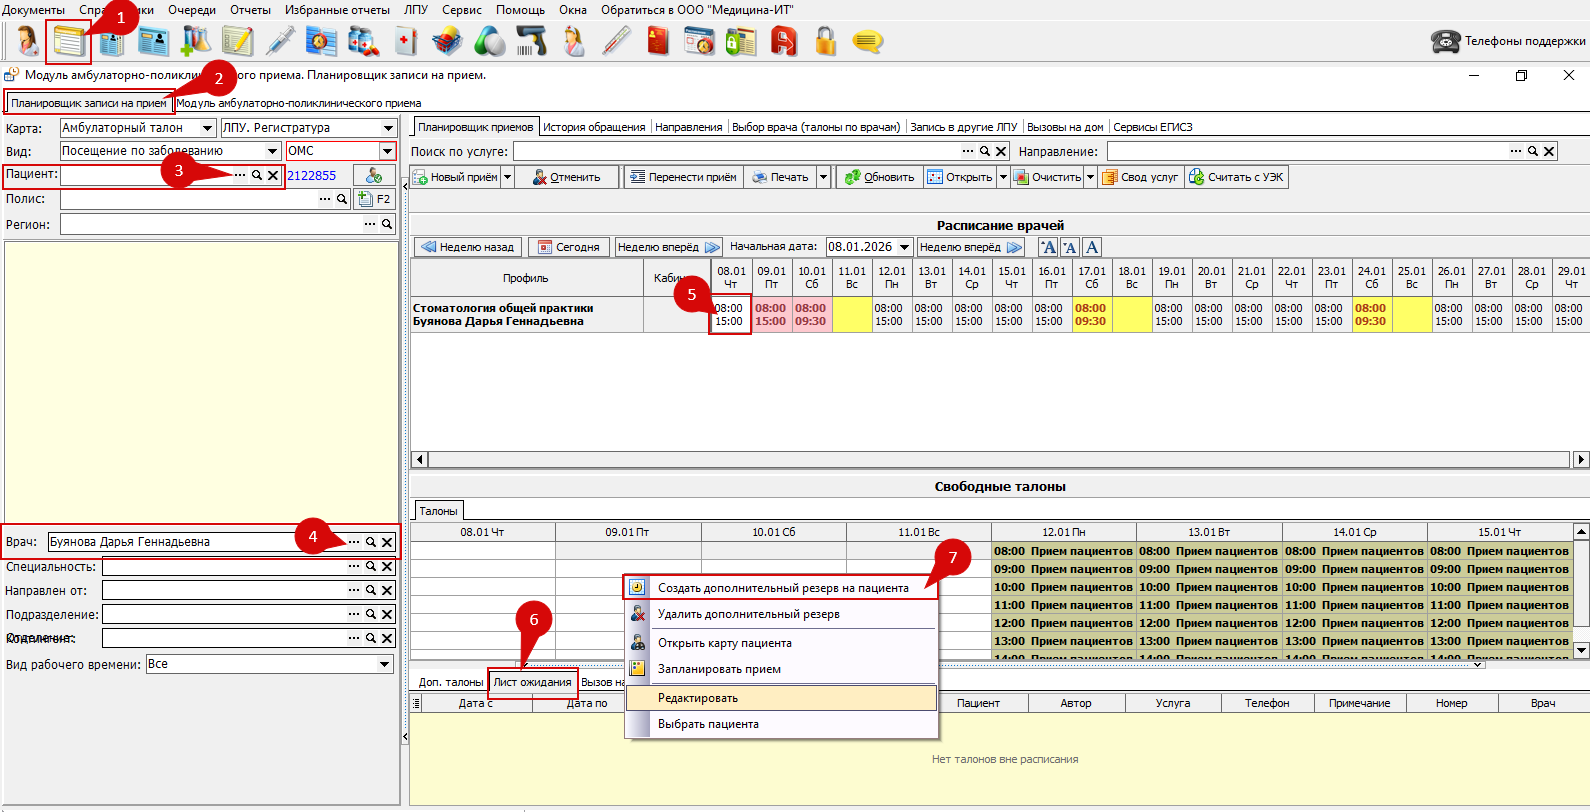Expand the Вид рабочего времени dropdown
Image resolution: width=1590 pixels, height=812 pixels.
385,664
